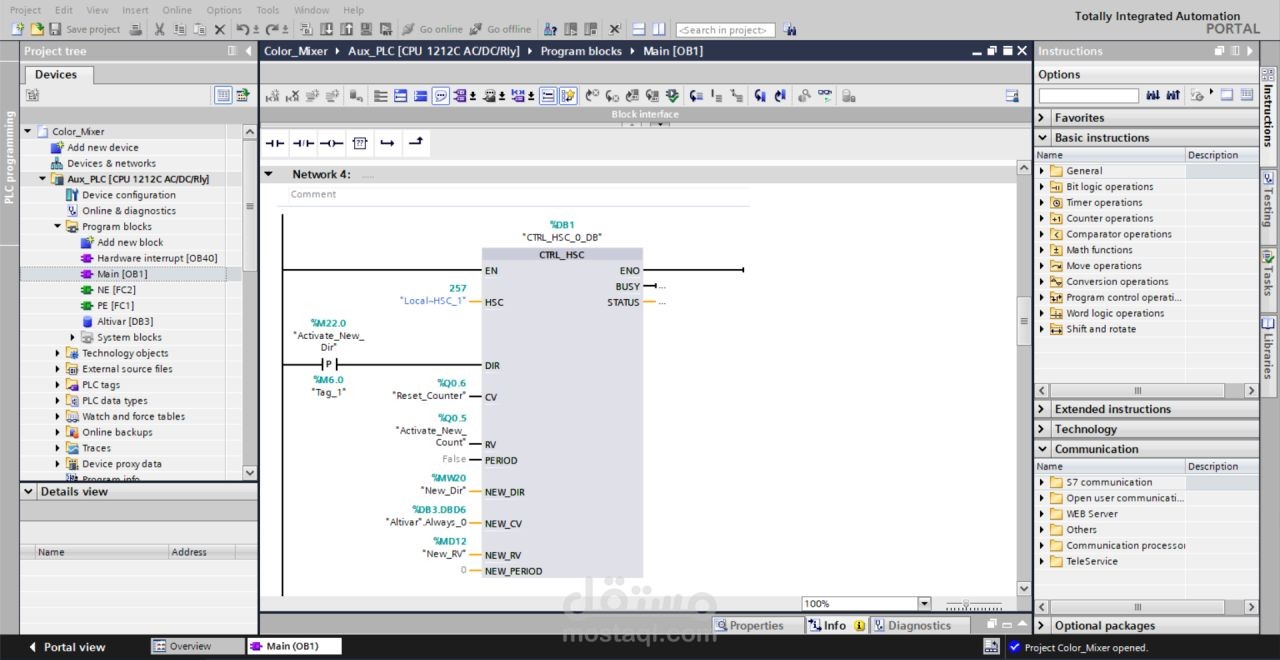This screenshot has width=1280, height=660.
Task: Click the Search in project field
Action: pyautogui.click(x=725, y=30)
